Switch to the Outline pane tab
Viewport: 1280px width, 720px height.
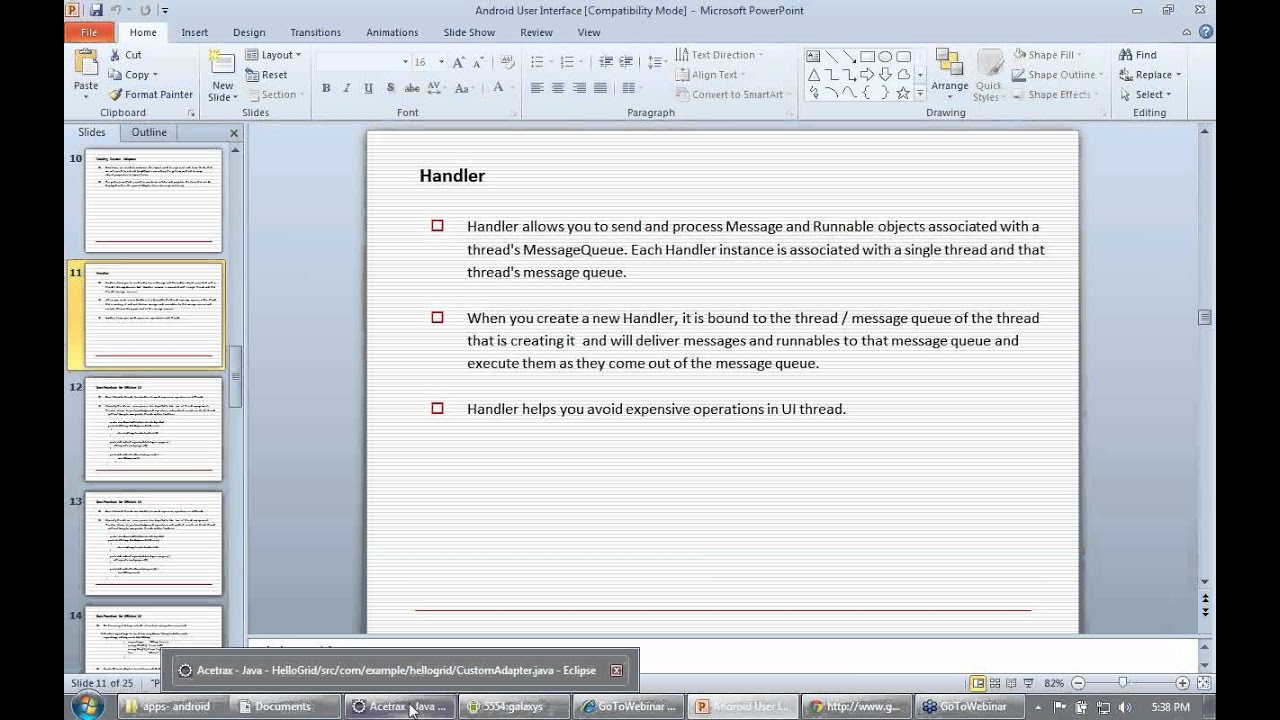tap(149, 132)
